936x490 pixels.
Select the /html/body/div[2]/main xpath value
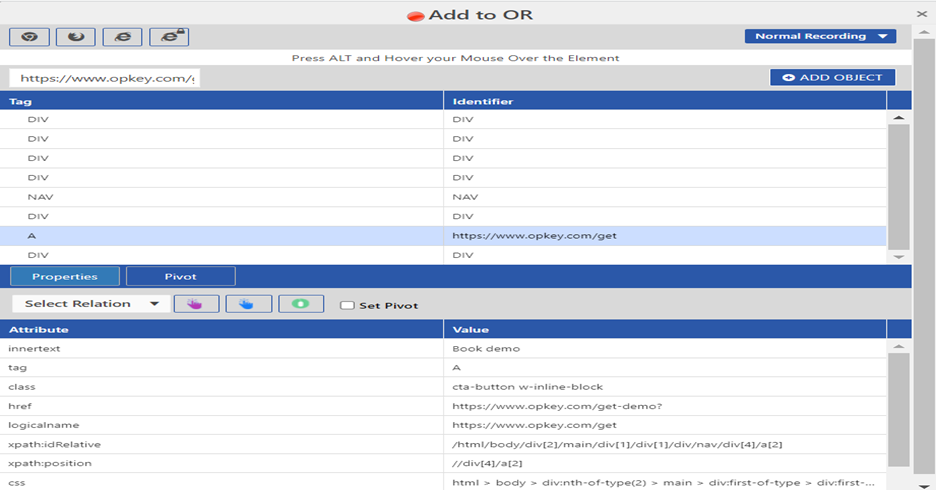click(665, 444)
